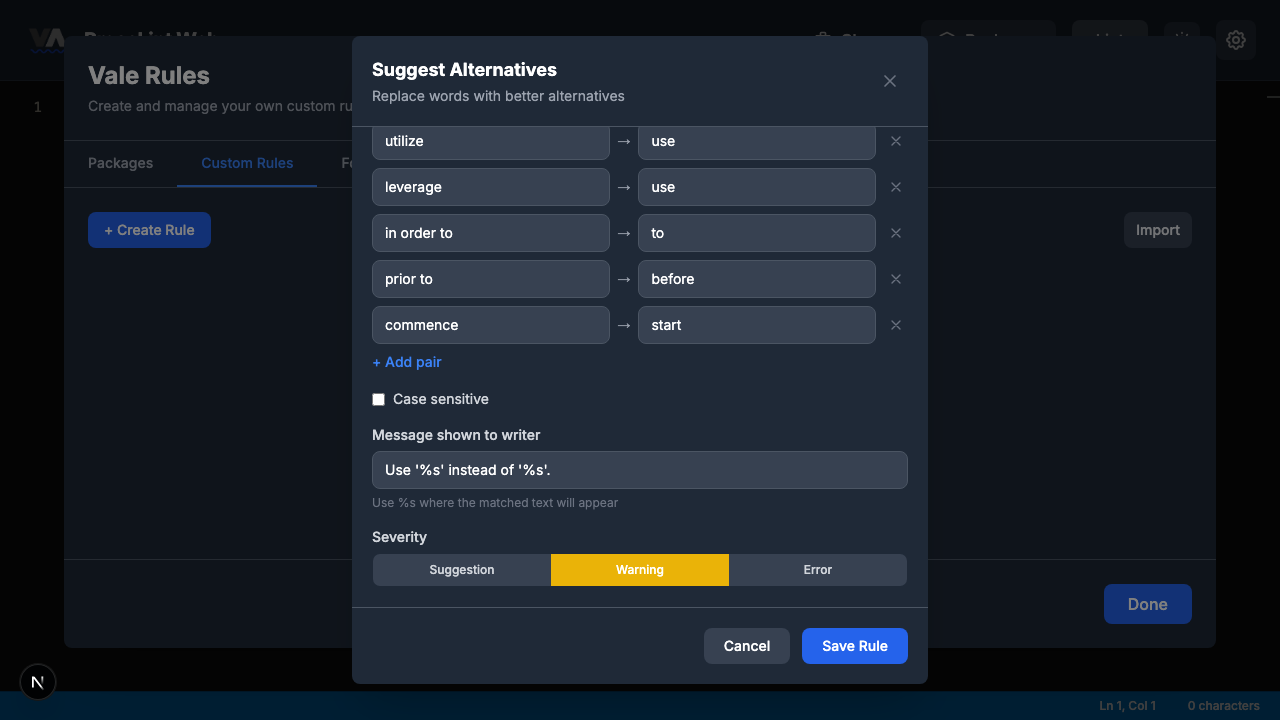Edit the 'before' replacement field
The image size is (1280, 720).
click(756, 279)
